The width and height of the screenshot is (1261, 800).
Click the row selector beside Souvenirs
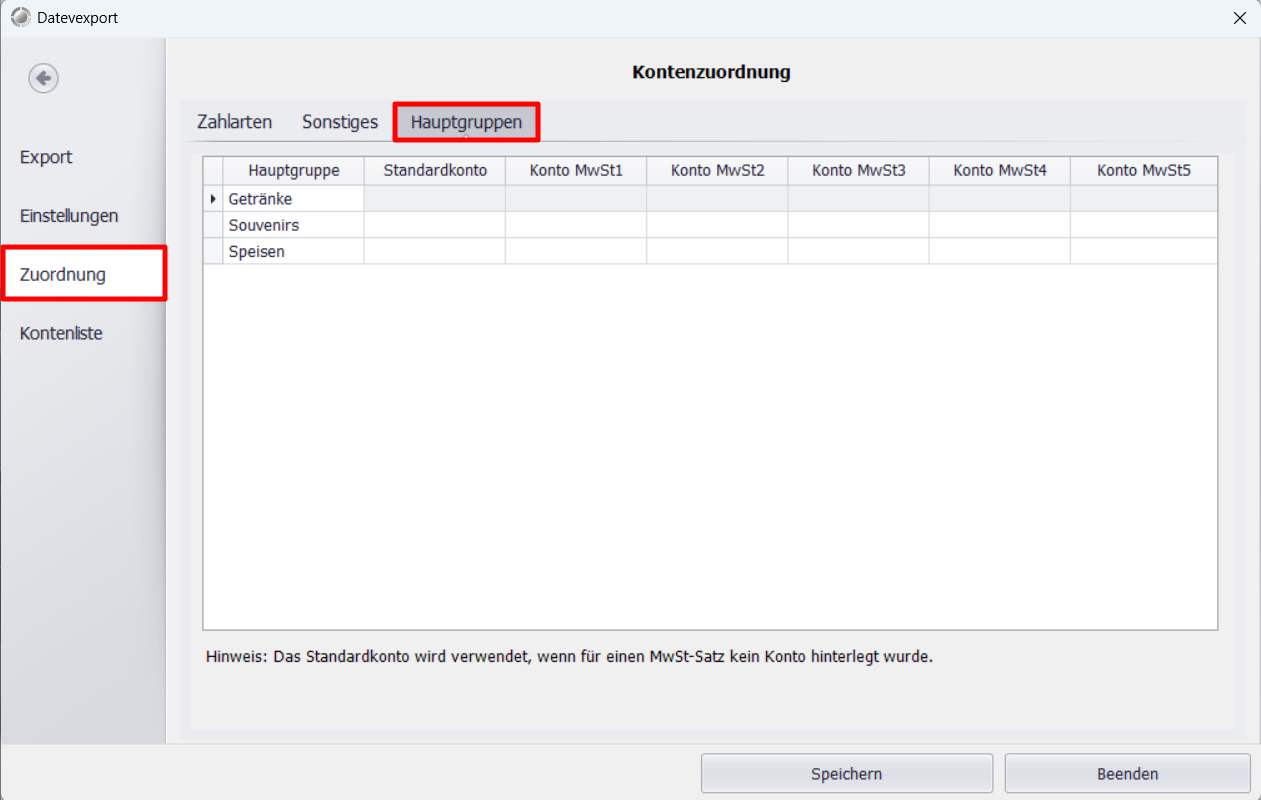point(213,225)
